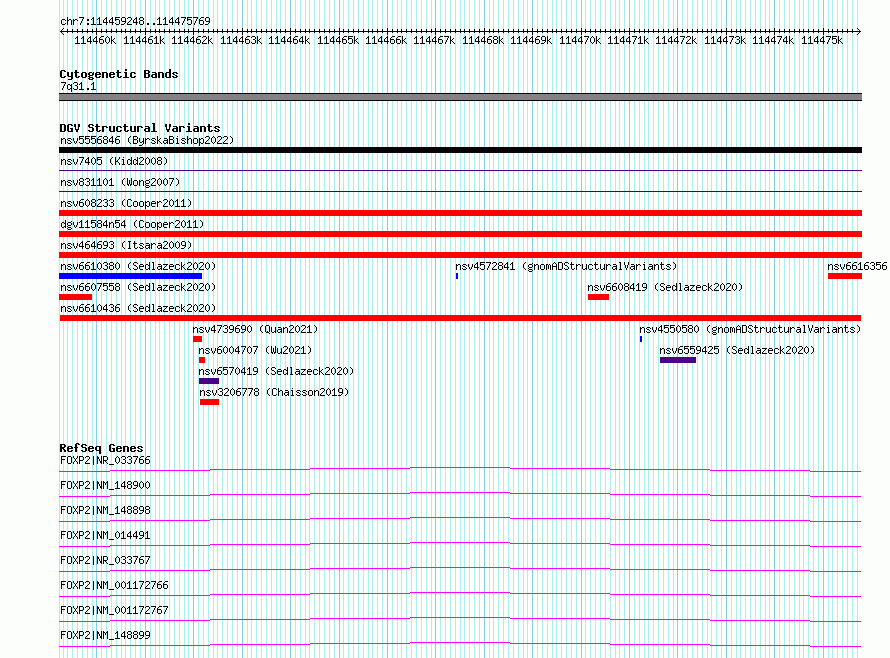Screen dimensions: 890x658
Task: Open the FOXP2|NM_014491 transcript label
Action: (x=105, y=535)
